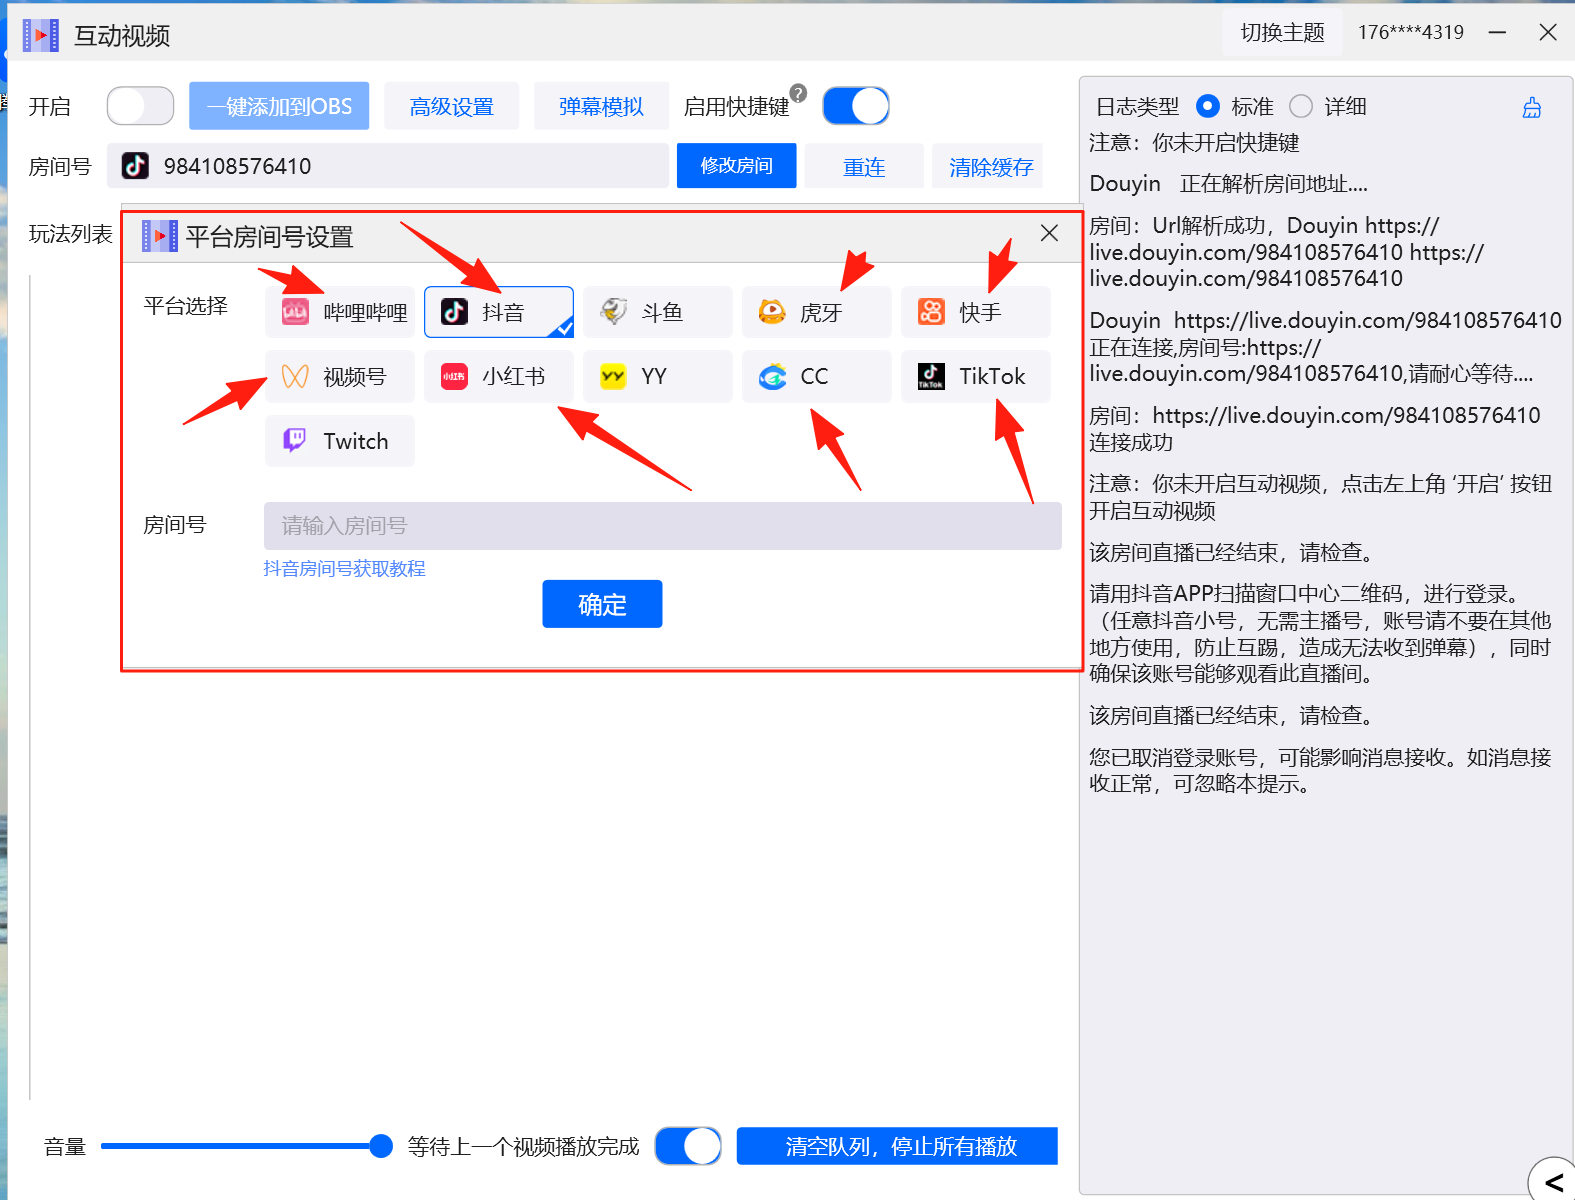Open 高级设置
1575x1200 pixels.
452,106
